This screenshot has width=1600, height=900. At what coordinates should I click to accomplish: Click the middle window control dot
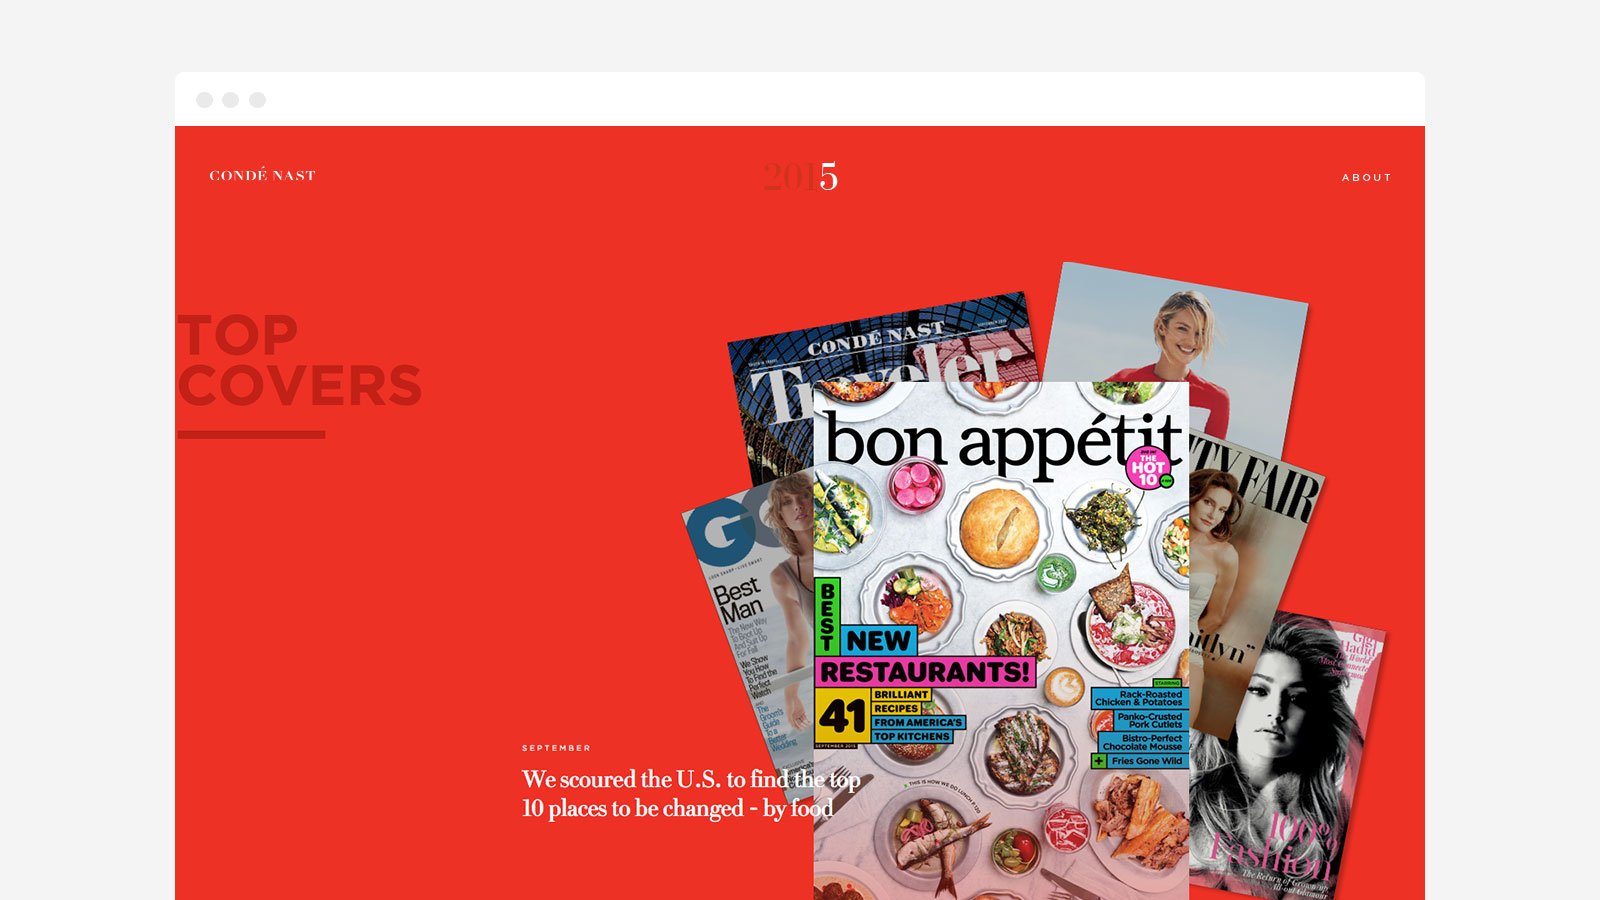[231, 100]
